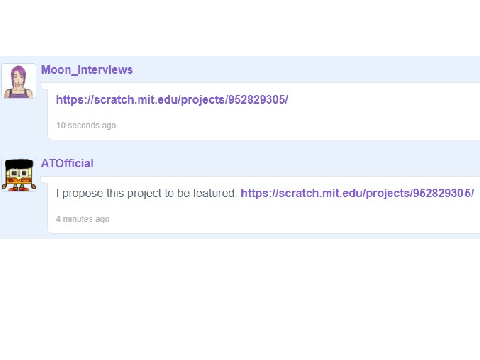Click the "4 minutes ago" timestamp
The image size is (480, 360).
(x=83, y=219)
